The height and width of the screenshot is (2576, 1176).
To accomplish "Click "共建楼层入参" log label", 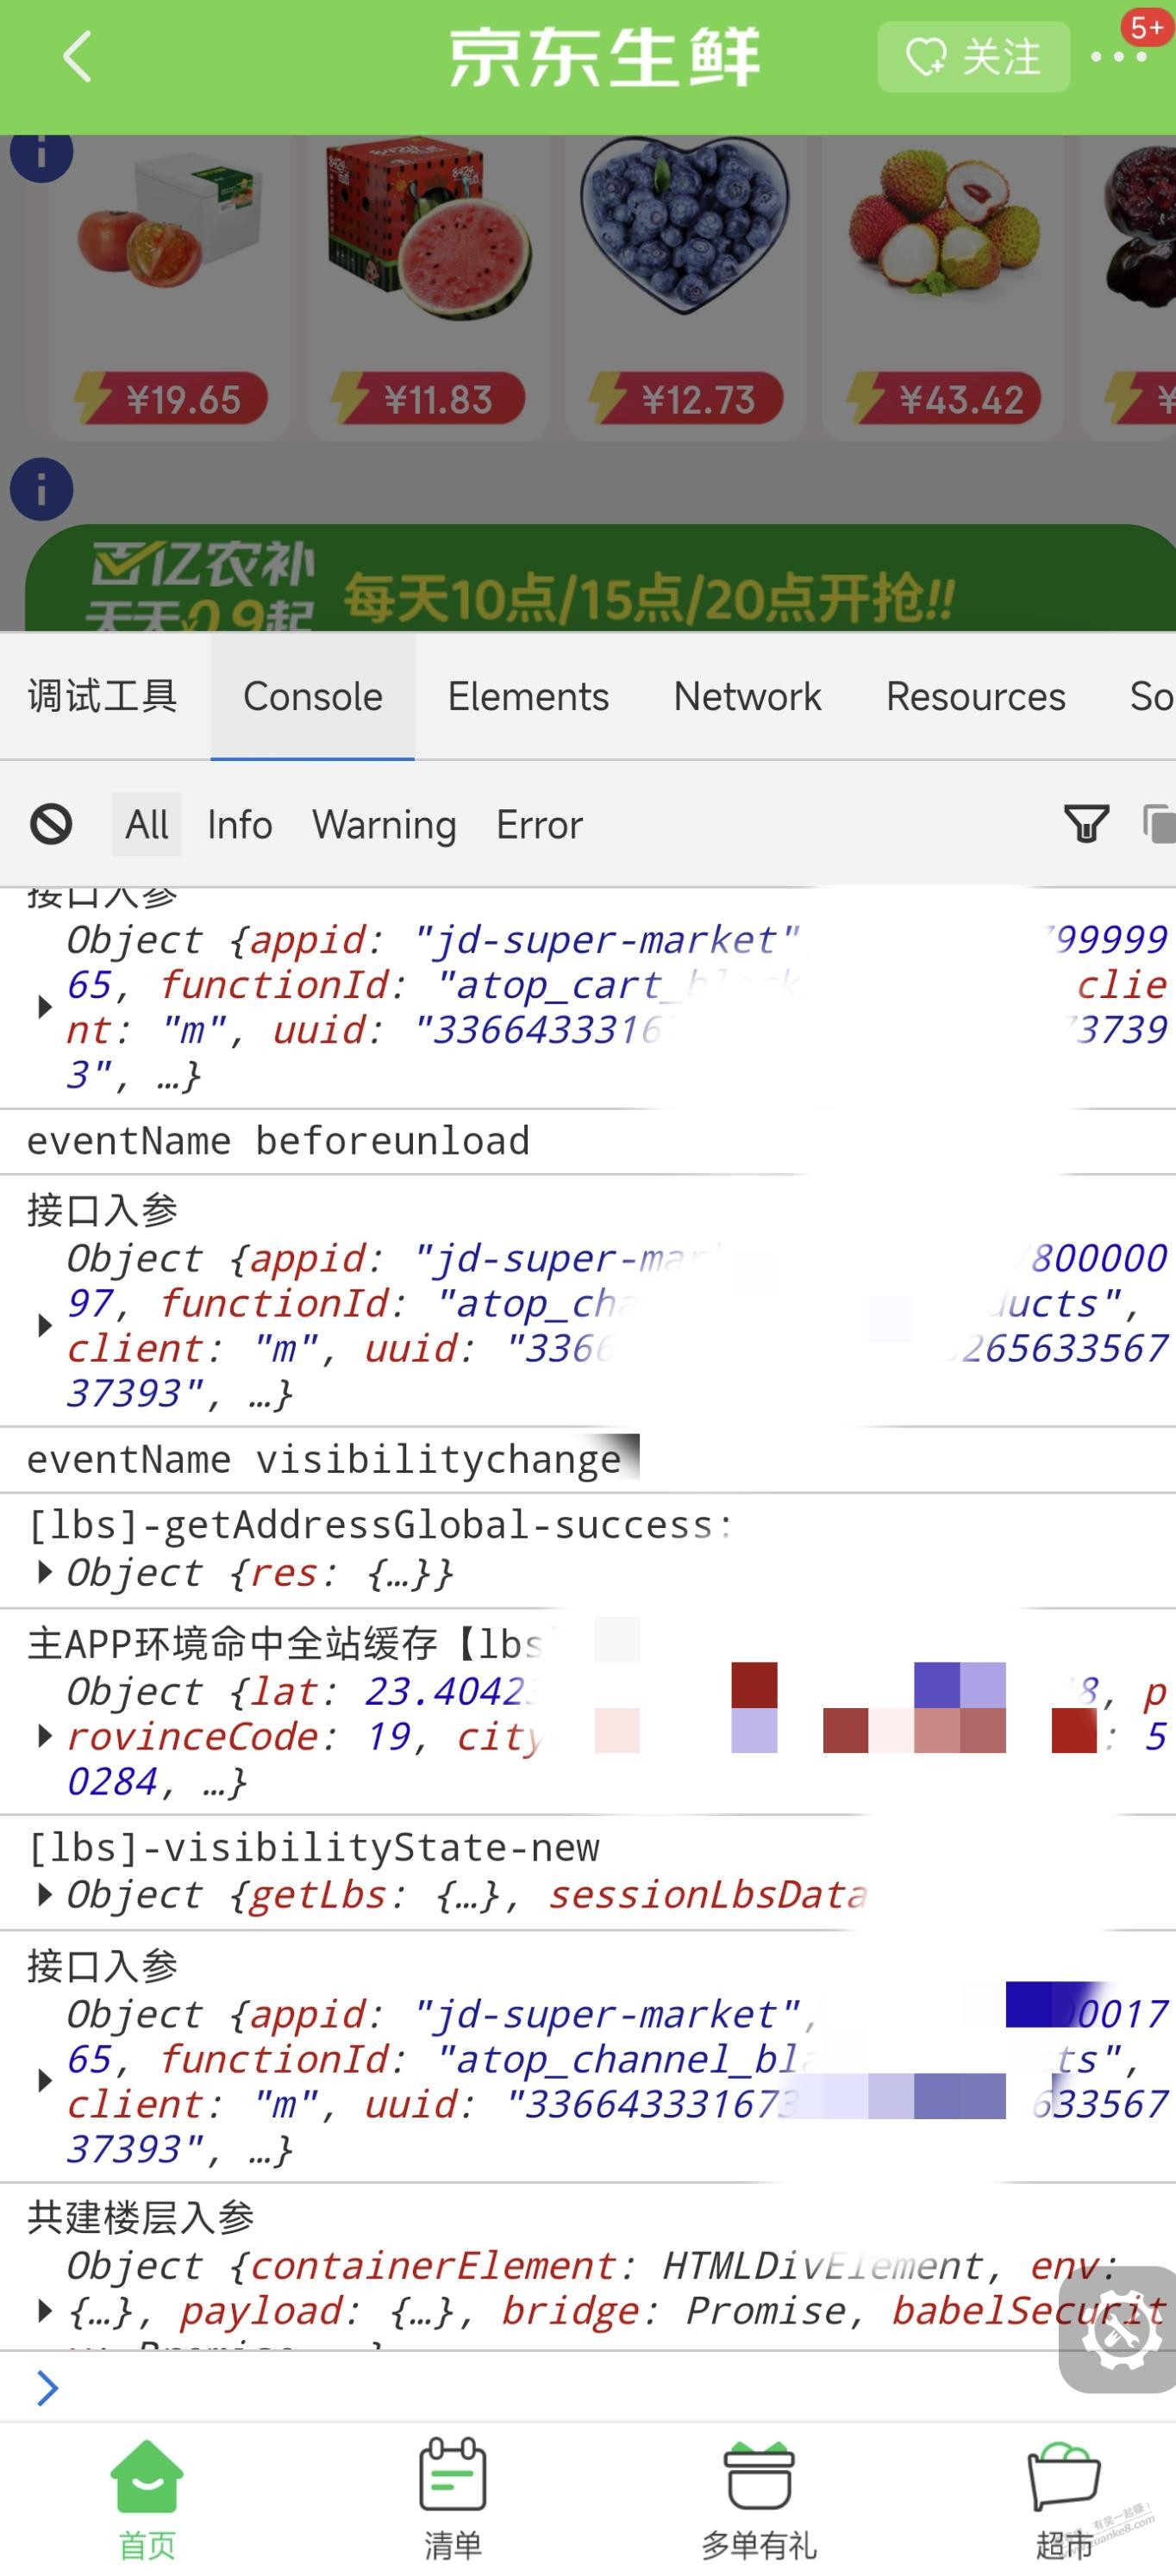I will (141, 2217).
